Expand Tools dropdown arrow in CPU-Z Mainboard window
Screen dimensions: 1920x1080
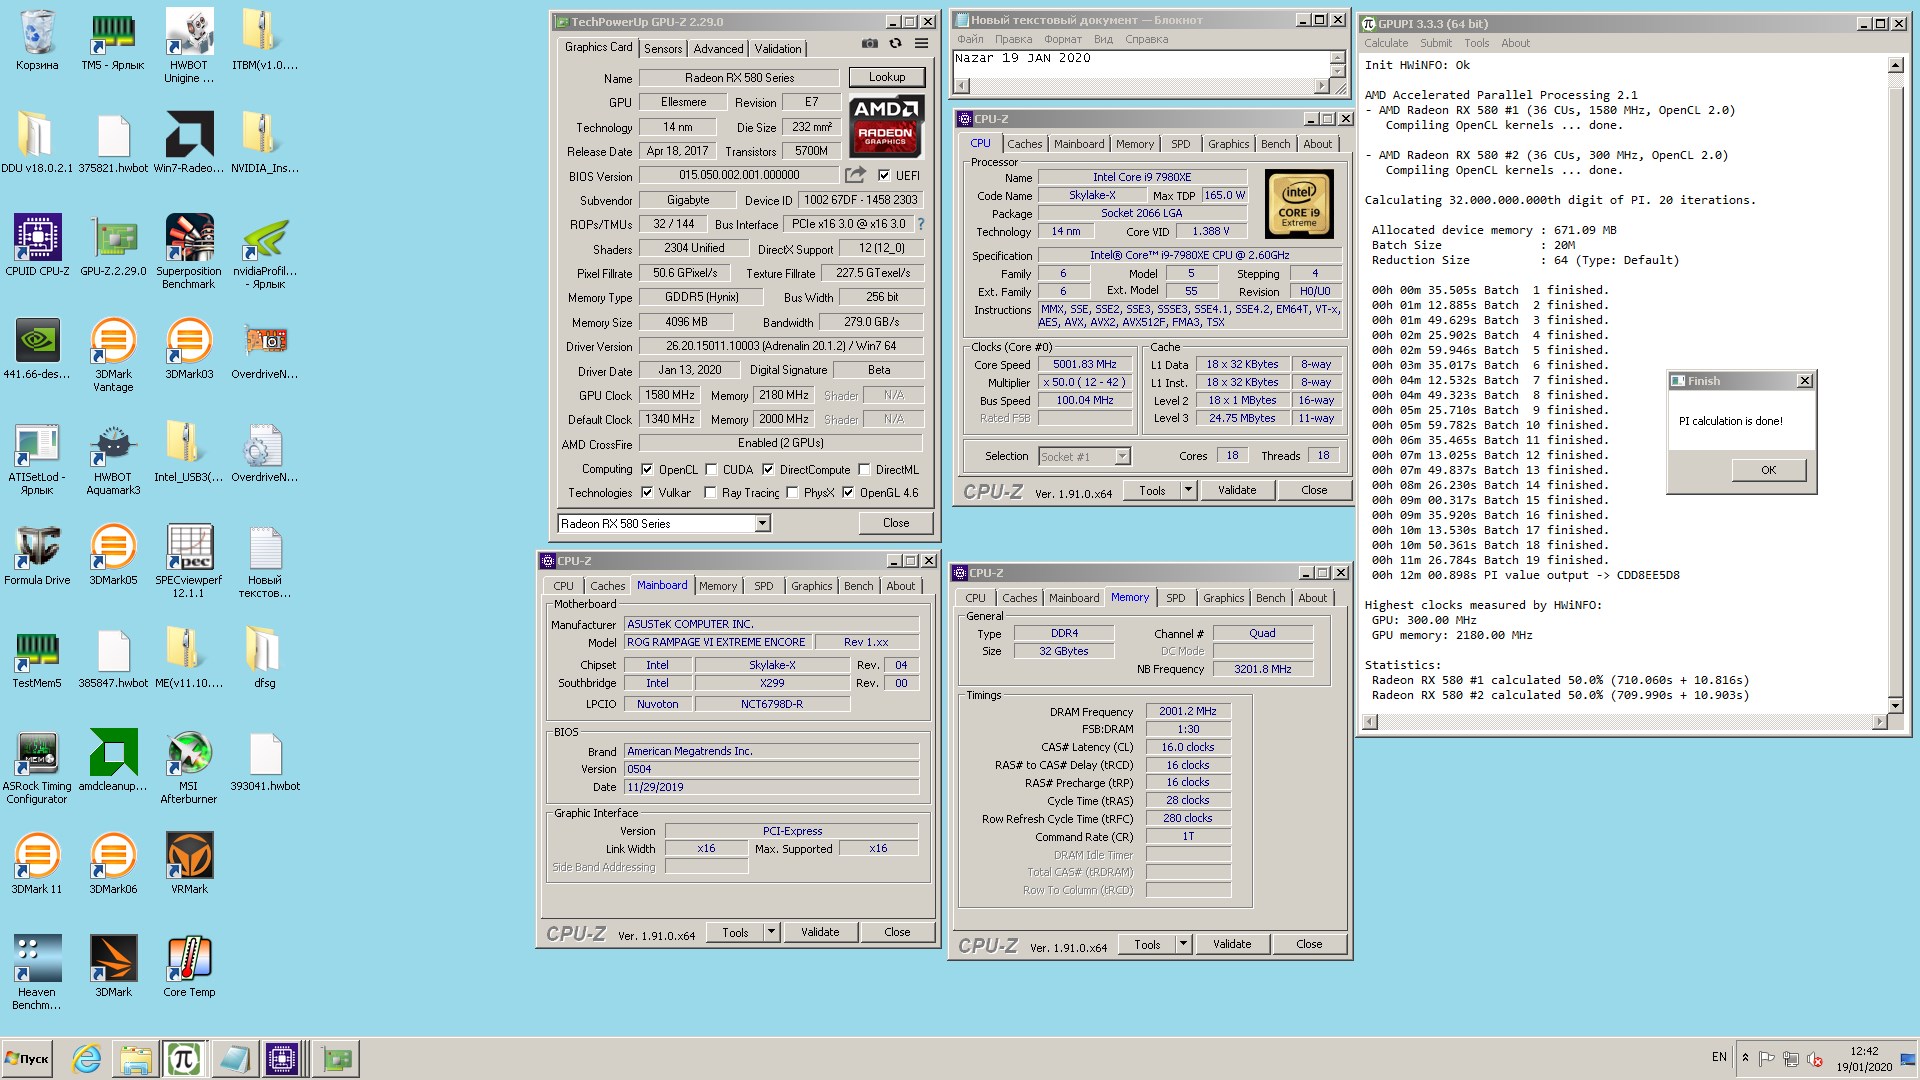(x=771, y=932)
